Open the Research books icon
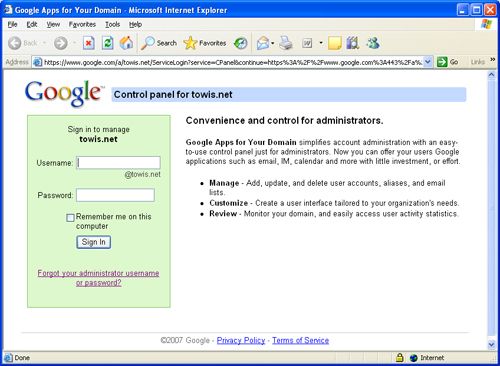Image resolution: width=500 pixels, height=366 pixels. click(x=352, y=43)
